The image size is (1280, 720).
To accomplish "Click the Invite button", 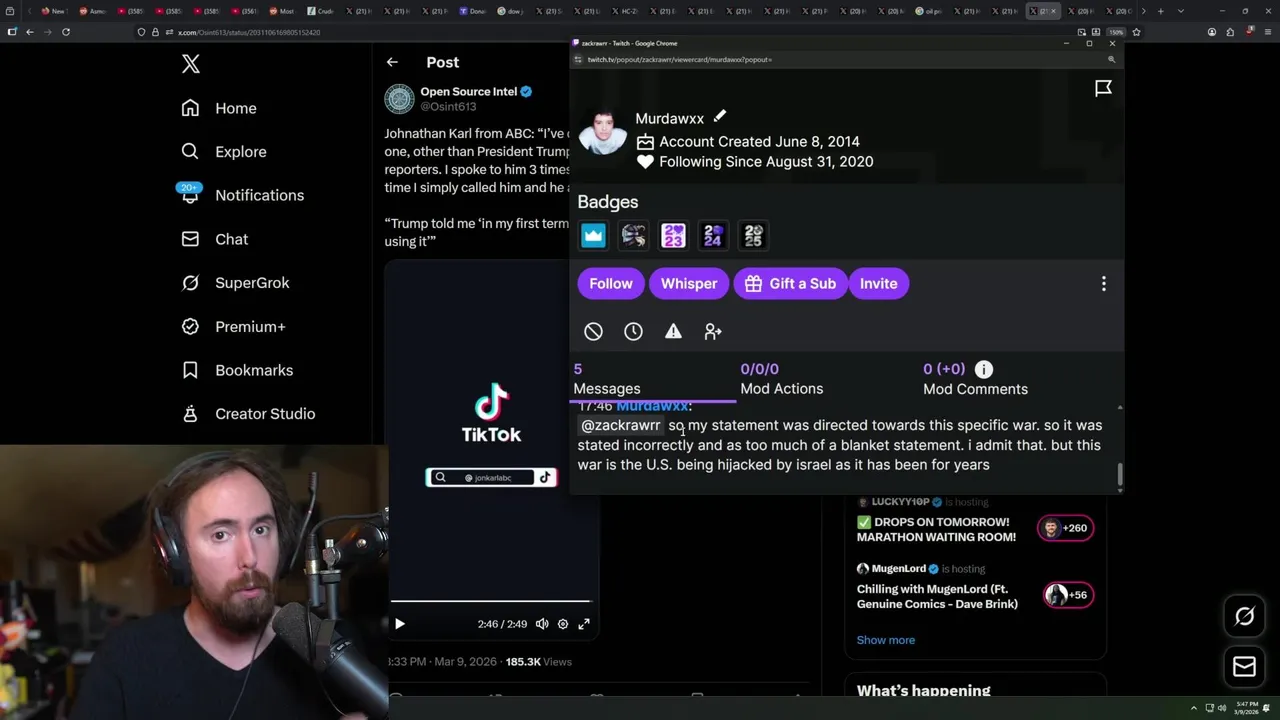I will click(x=879, y=284).
